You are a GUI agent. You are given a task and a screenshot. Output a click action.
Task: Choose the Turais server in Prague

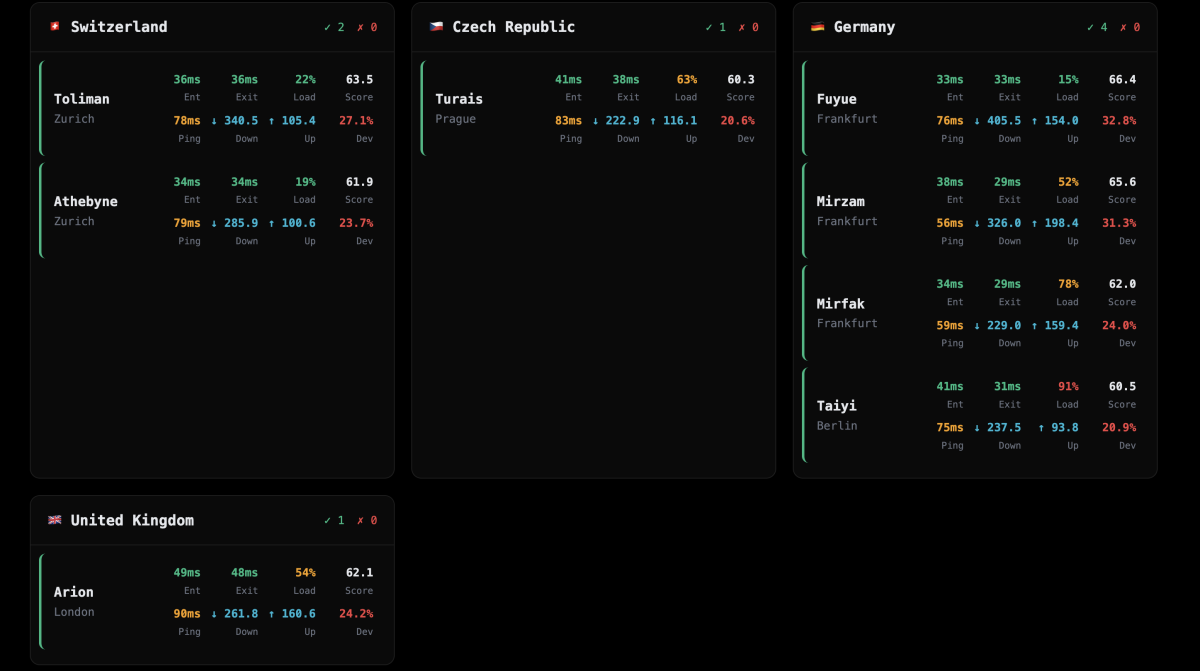point(459,99)
